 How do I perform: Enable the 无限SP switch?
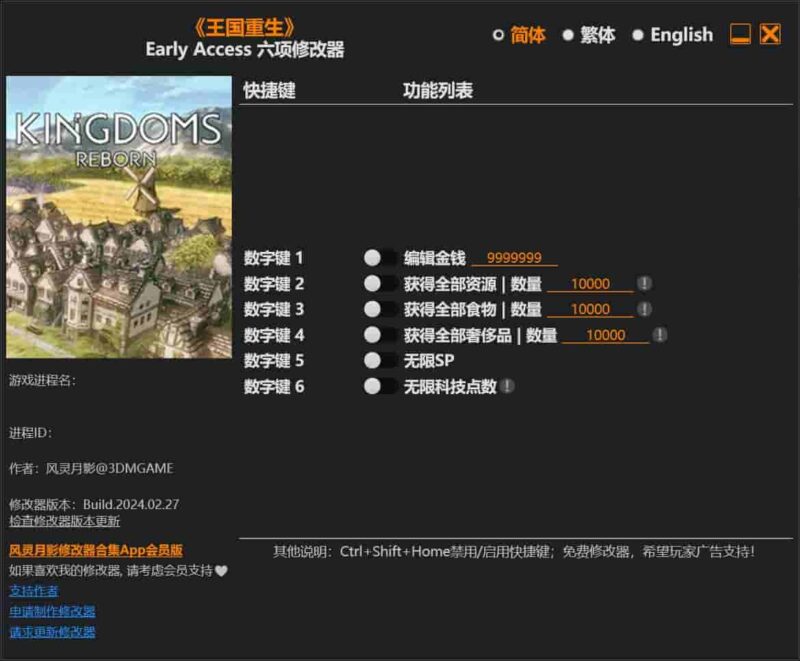coord(378,361)
